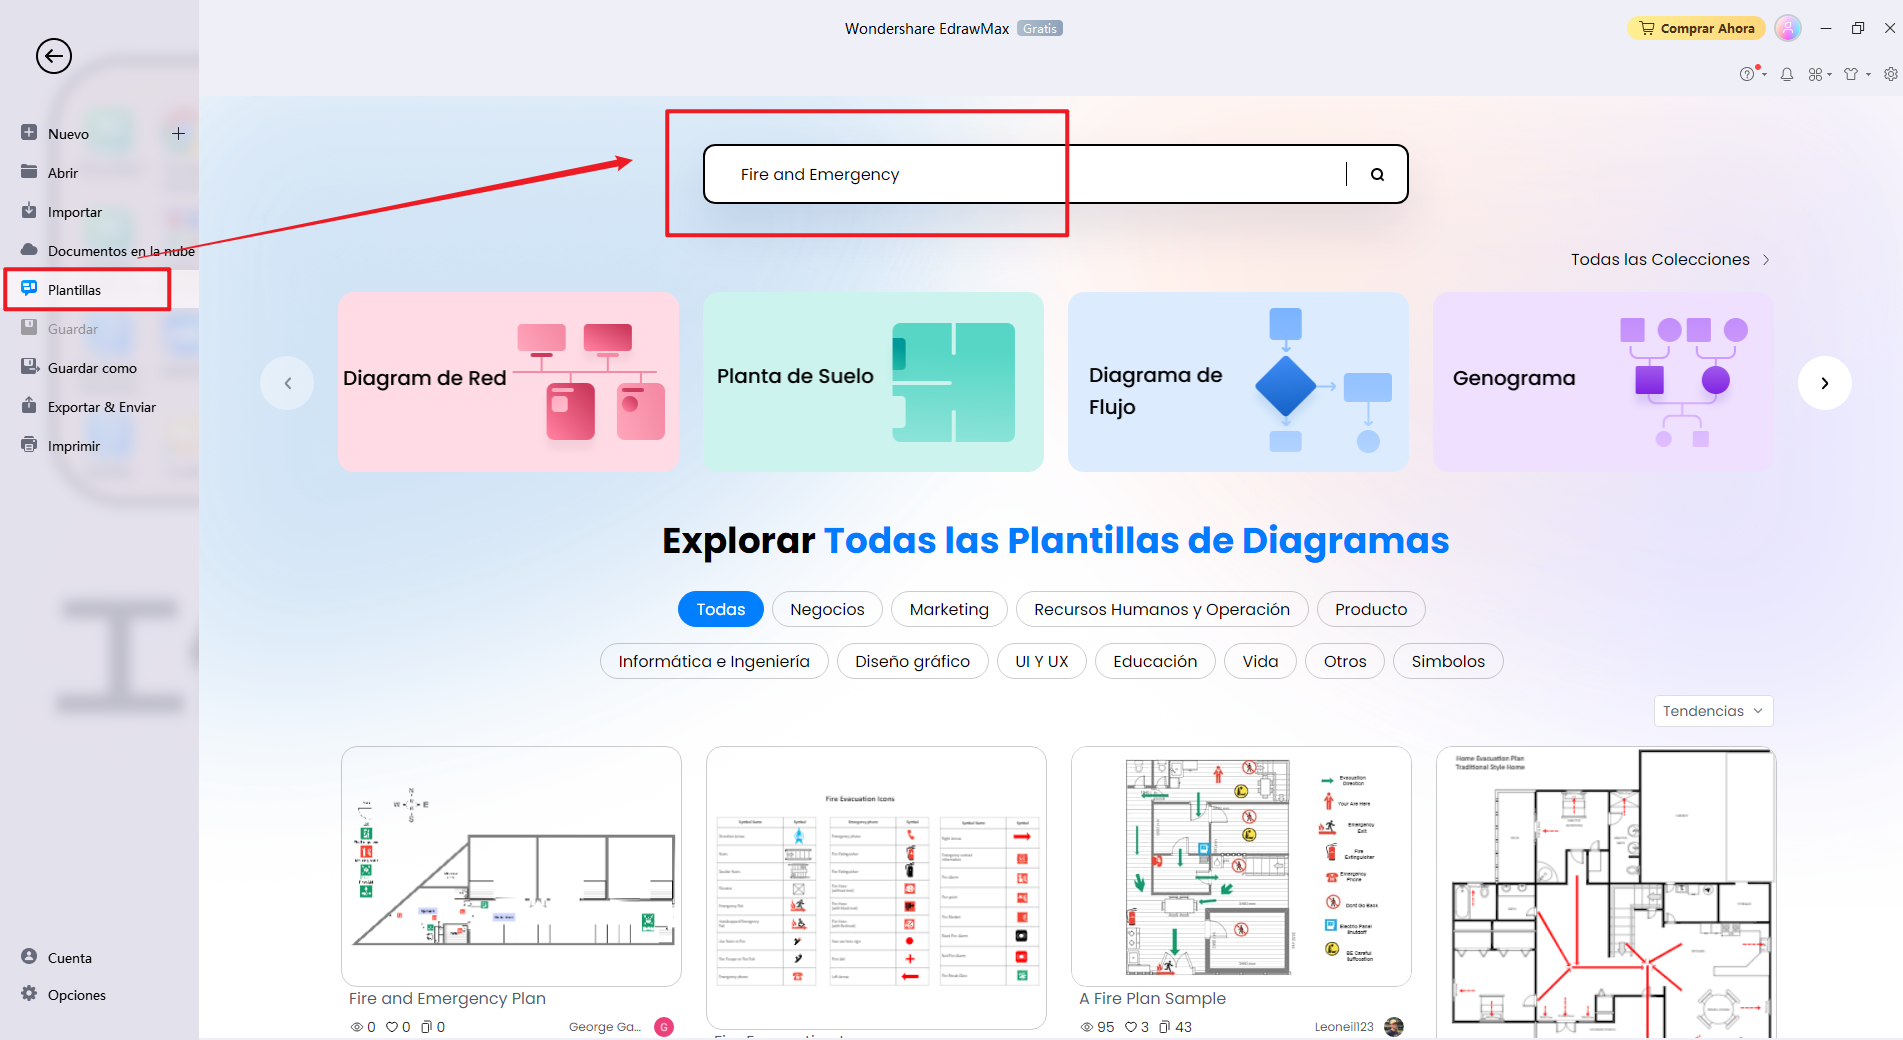Click the back arrow at top left
Viewport: 1903px width, 1040px height.
[54, 56]
